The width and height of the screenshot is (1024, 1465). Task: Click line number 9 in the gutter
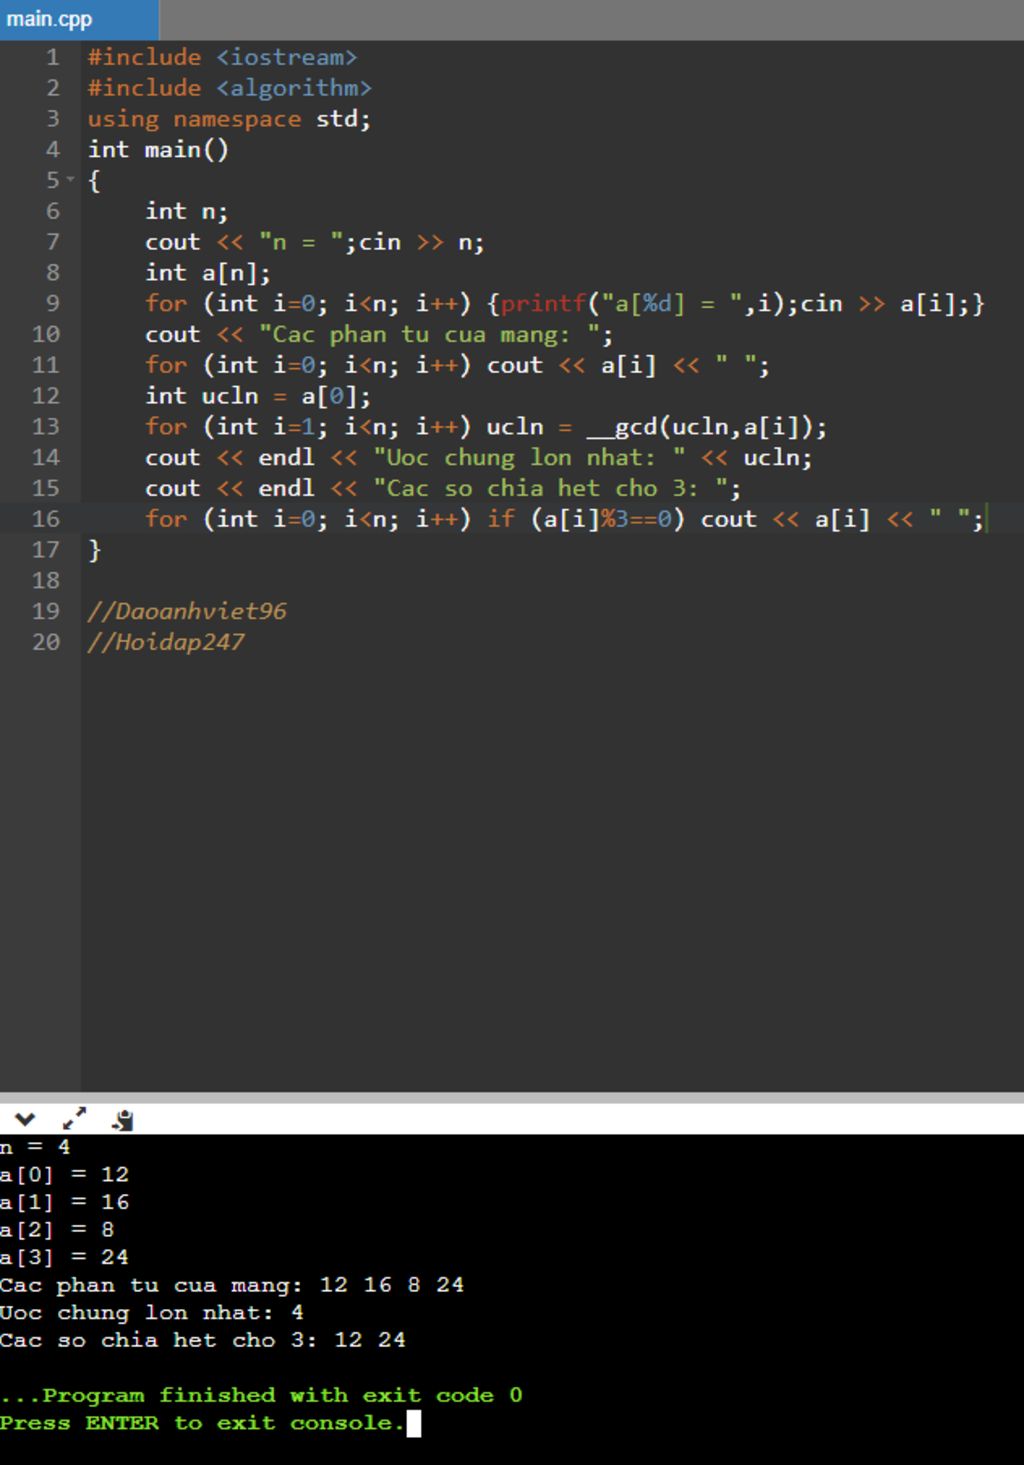pos(52,303)
